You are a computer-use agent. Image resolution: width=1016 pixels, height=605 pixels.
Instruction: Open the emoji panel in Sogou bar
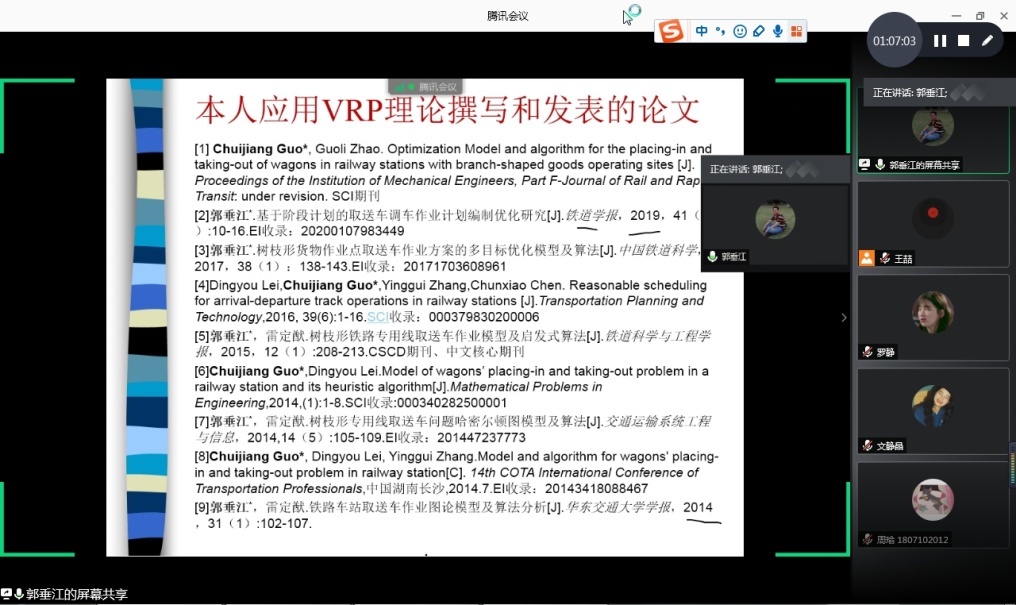click(739, 31)
